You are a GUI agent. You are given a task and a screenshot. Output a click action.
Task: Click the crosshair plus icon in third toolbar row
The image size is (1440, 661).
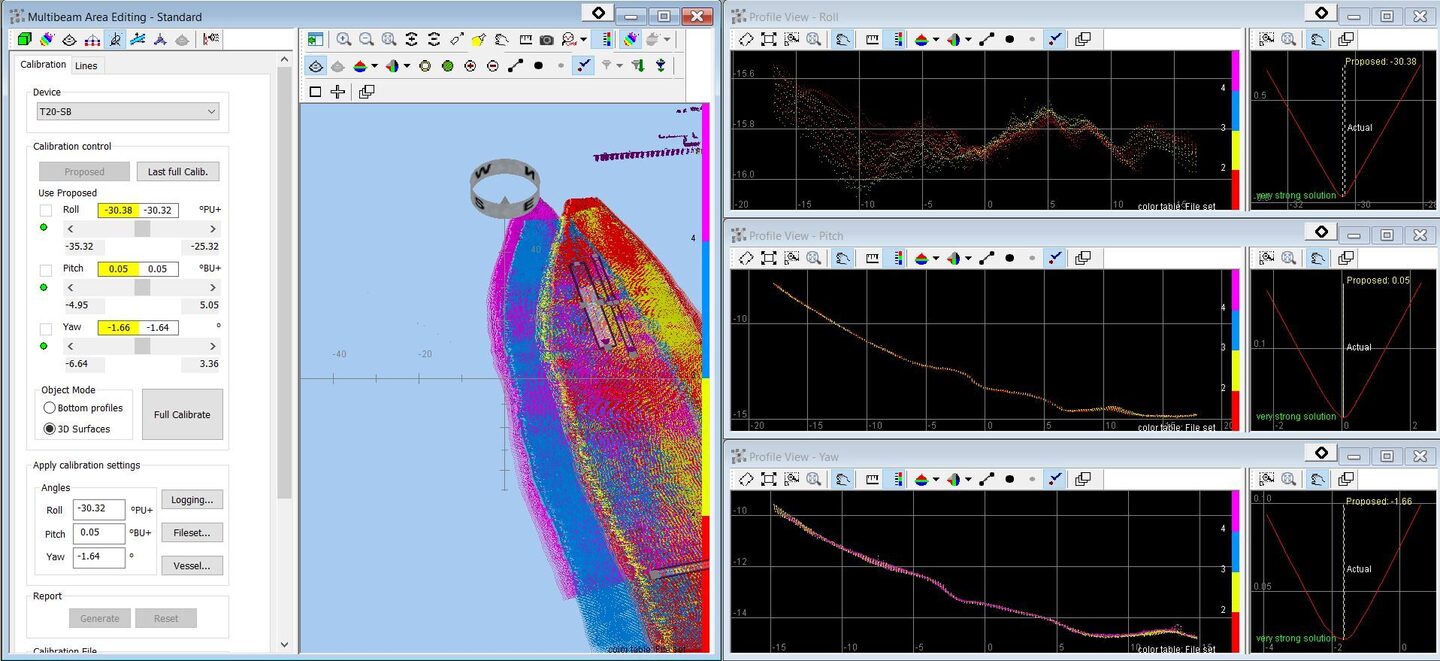tap(338, 92)
